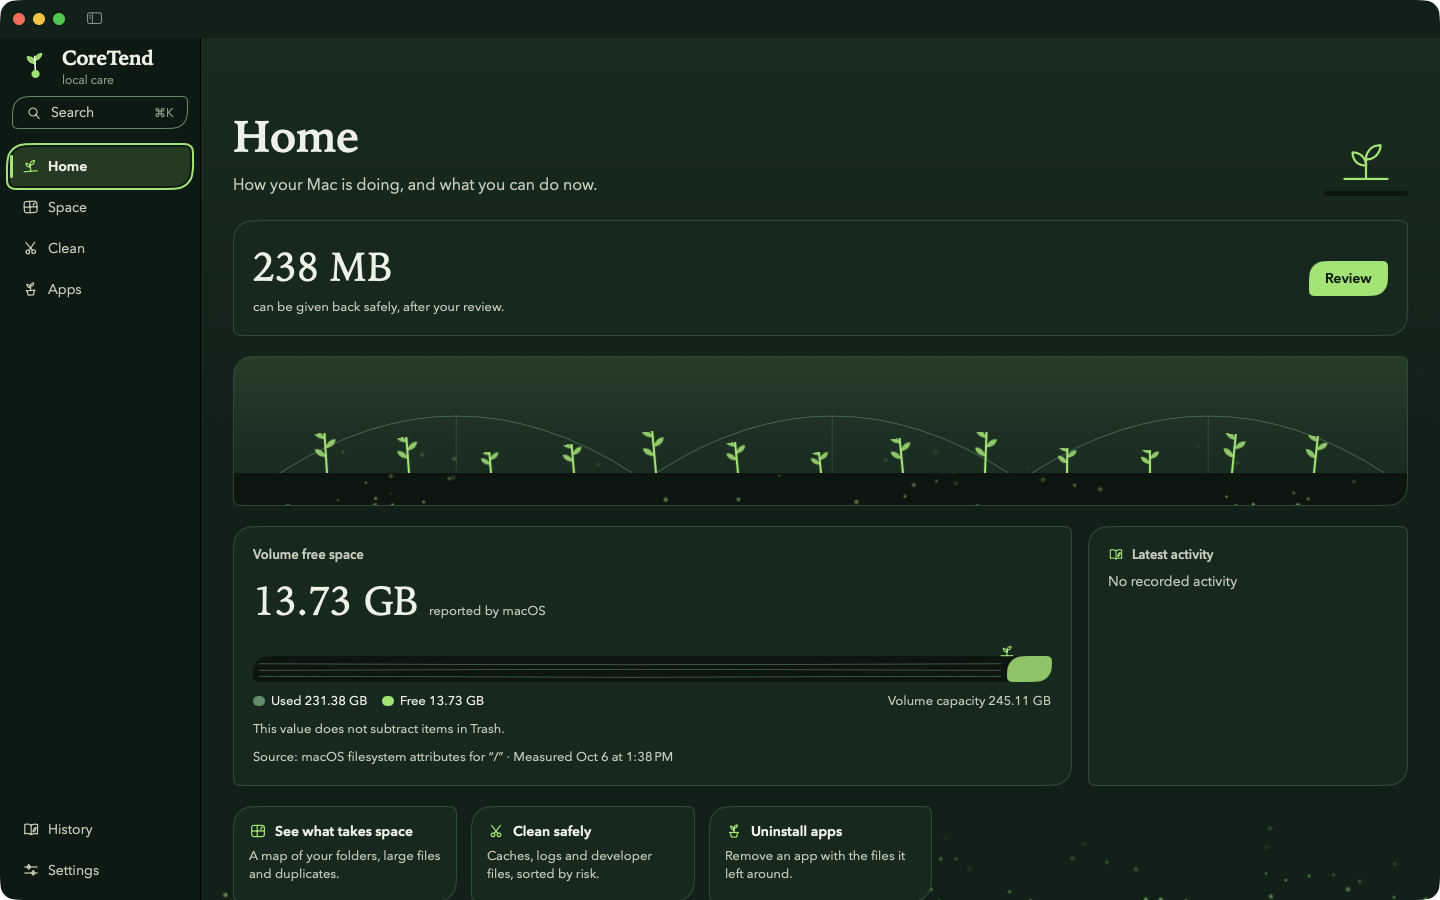
Task: Click the Used 231.38 GB legend entry
Action: point(310,701)
